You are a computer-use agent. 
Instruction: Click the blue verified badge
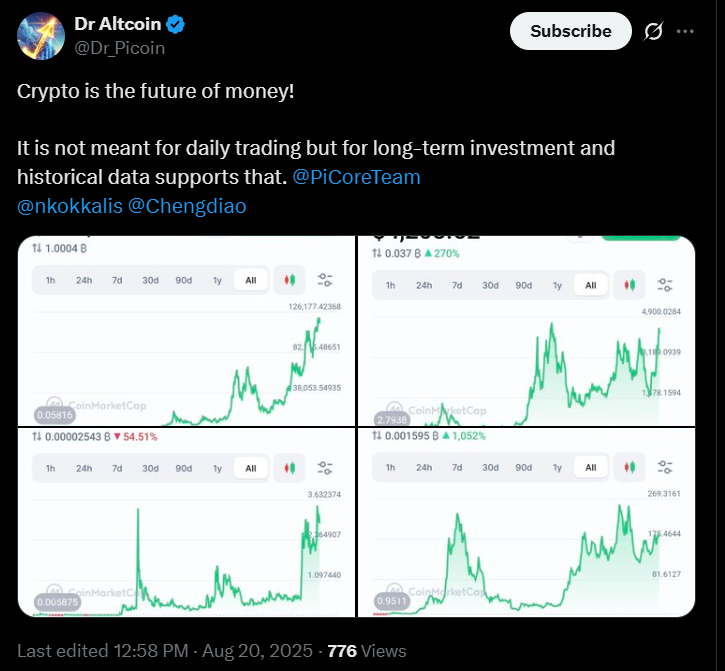click(176, 24)
